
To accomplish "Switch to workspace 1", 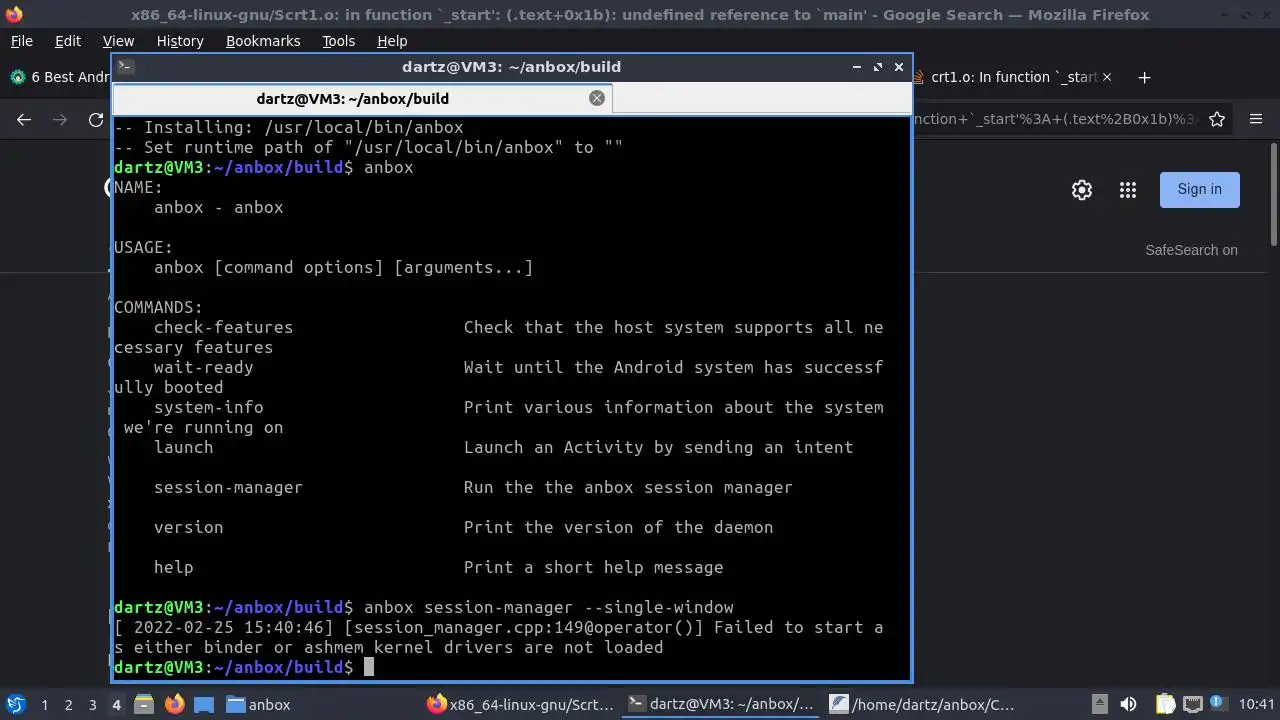I will coord(44,705).
